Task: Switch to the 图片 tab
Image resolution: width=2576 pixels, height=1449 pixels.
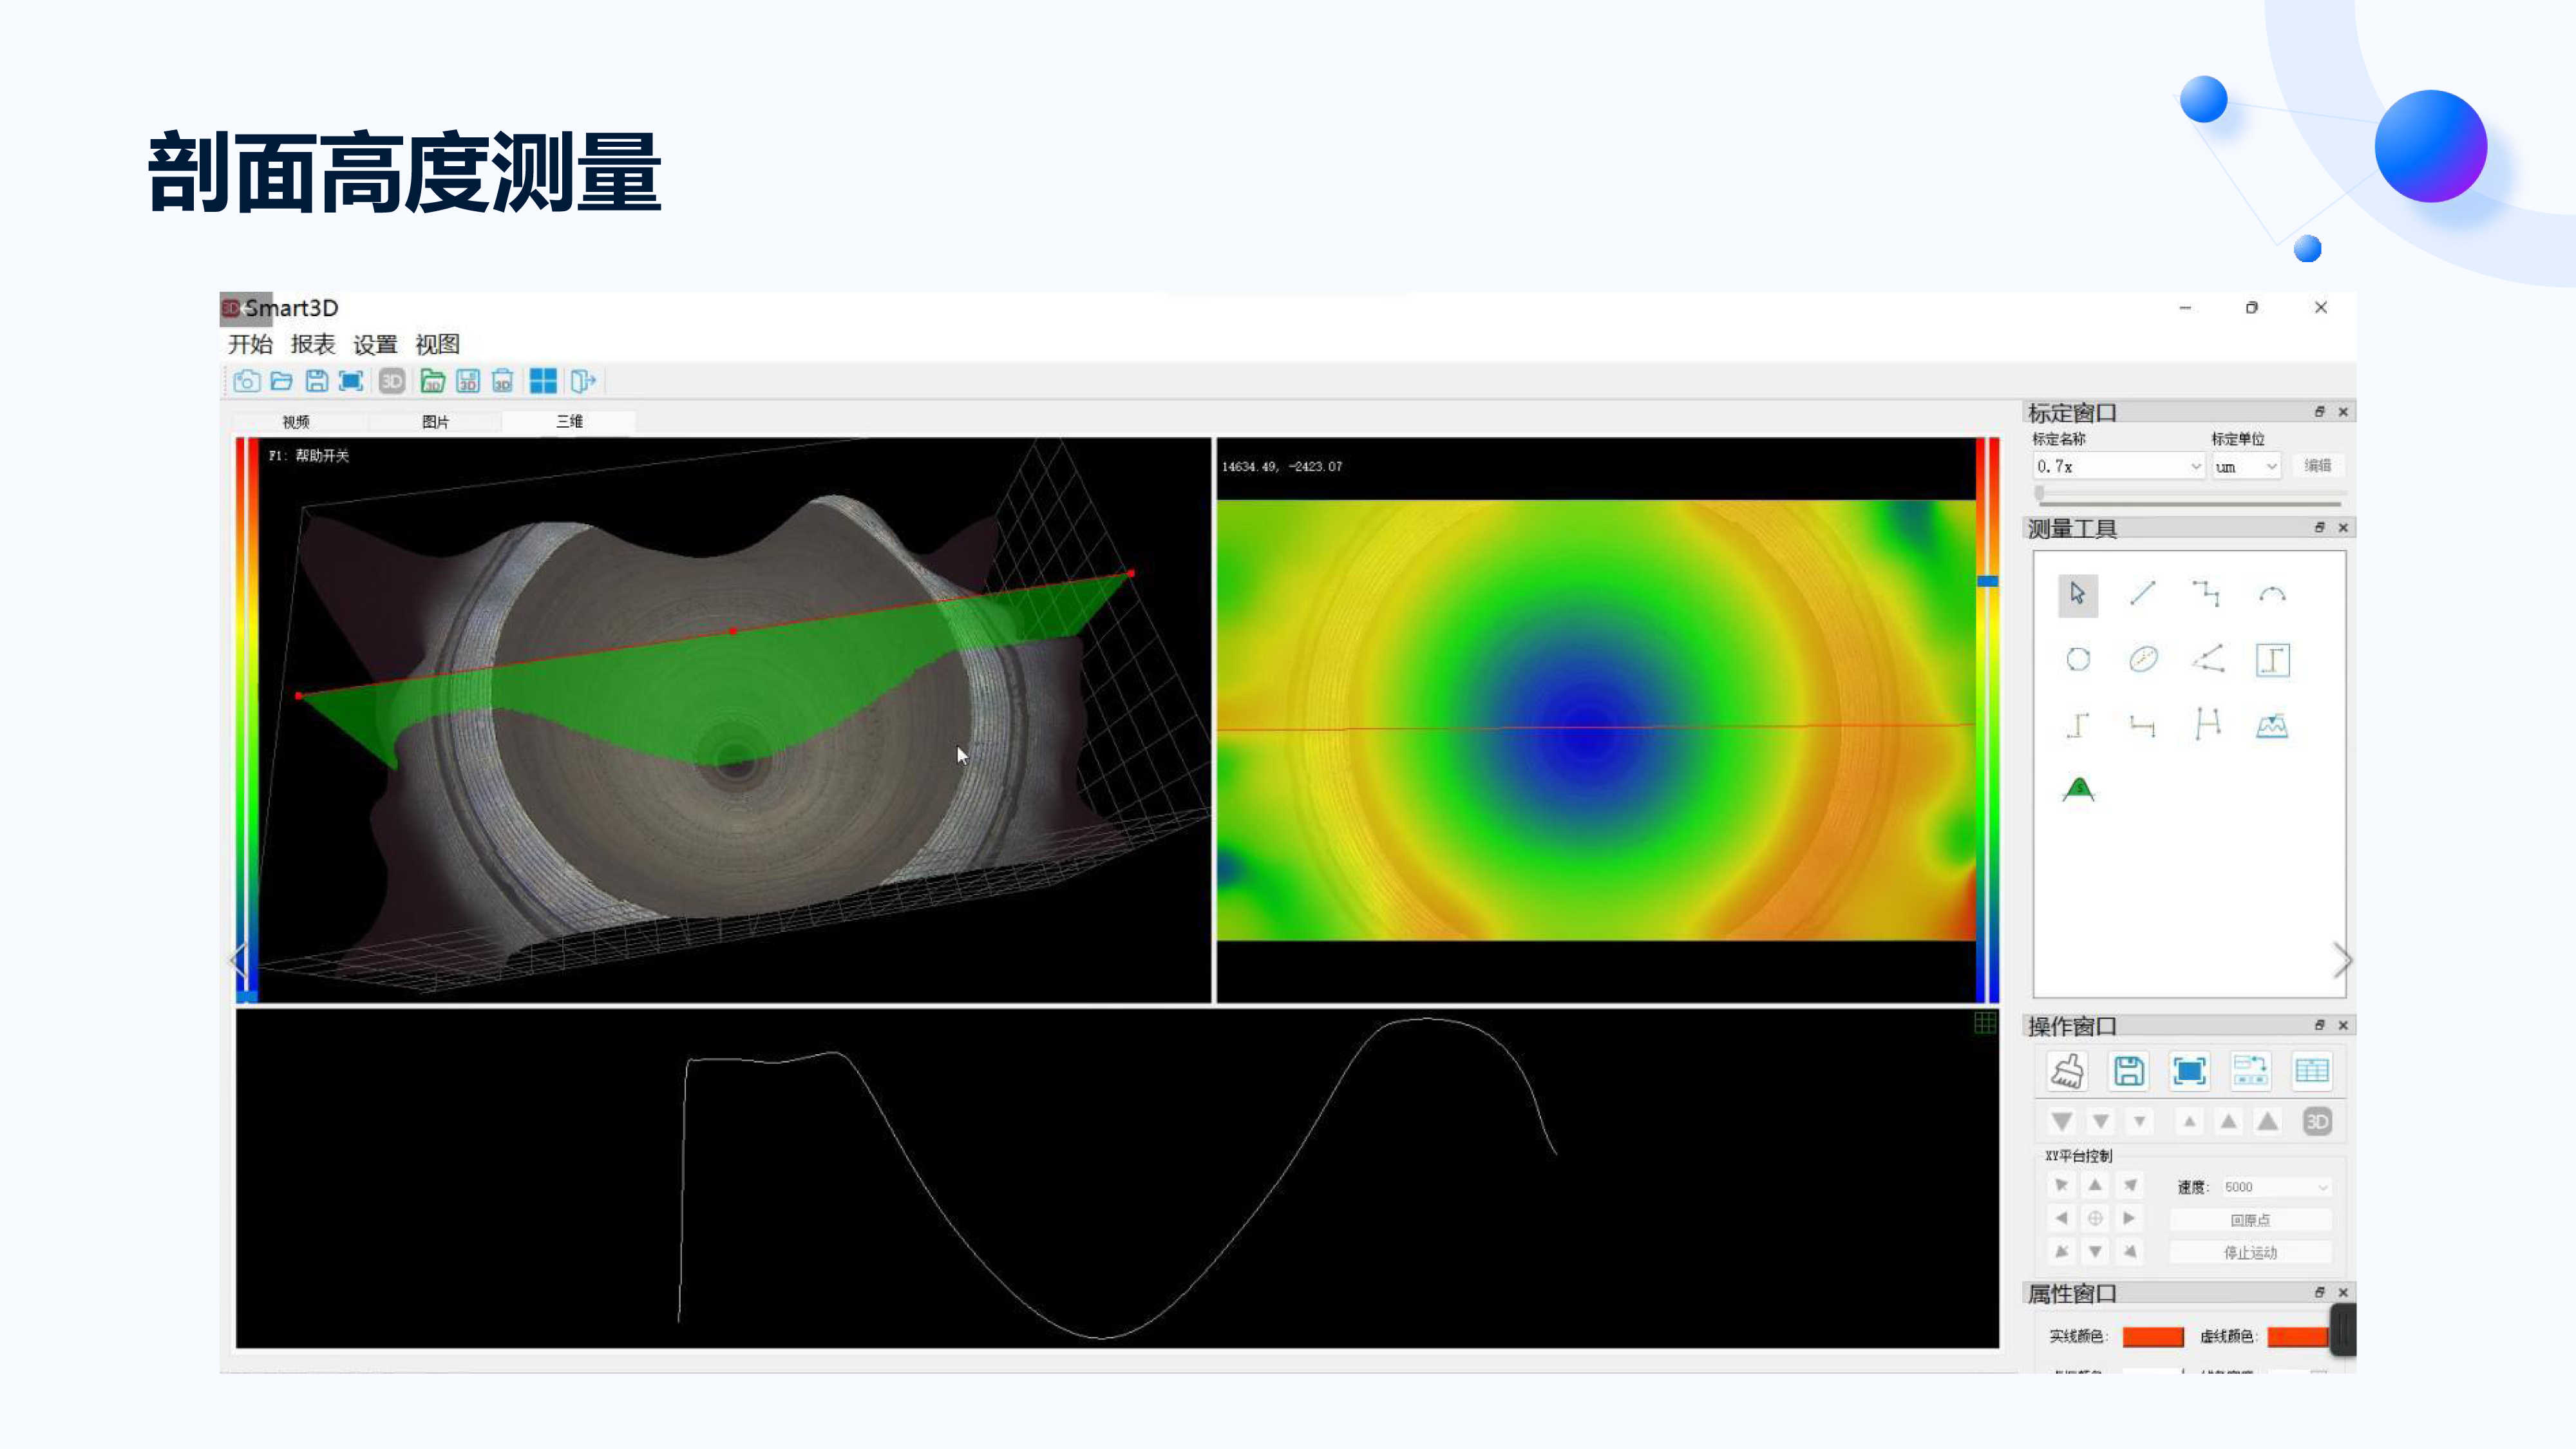Action: coord(435,422)
